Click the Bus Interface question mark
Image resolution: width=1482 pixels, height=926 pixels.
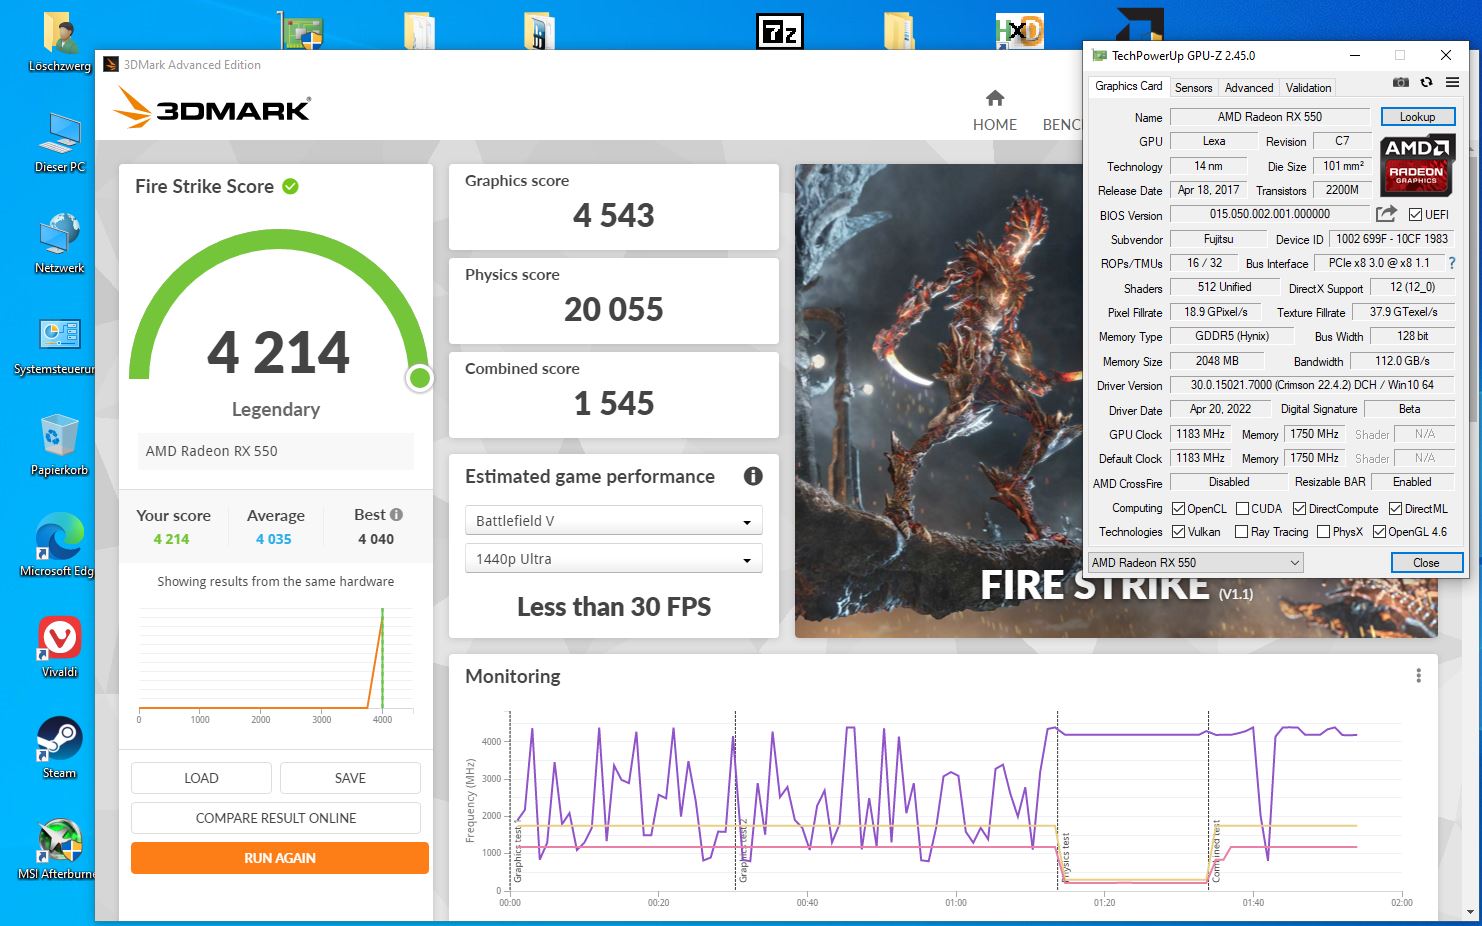pyautogui.click(x=1452, y=263)
